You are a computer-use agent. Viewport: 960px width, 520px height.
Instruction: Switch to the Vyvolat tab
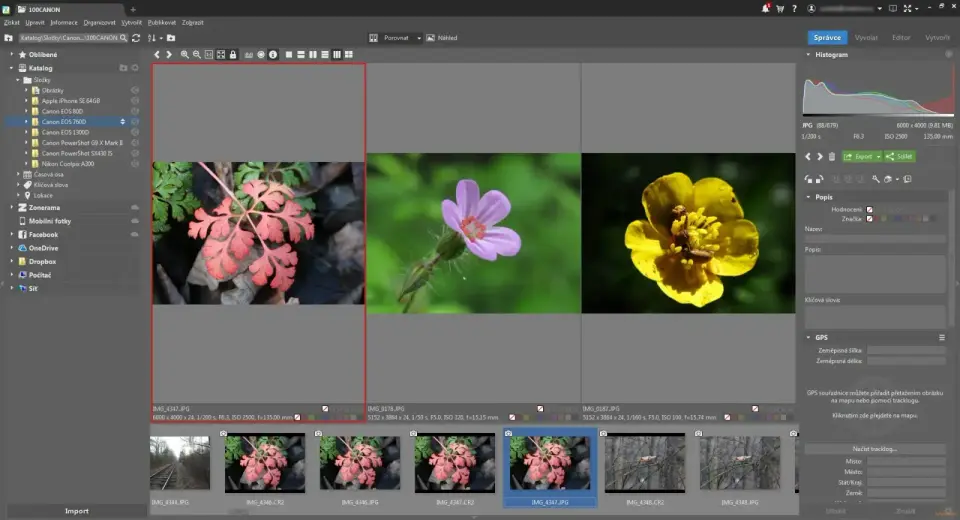866,38
